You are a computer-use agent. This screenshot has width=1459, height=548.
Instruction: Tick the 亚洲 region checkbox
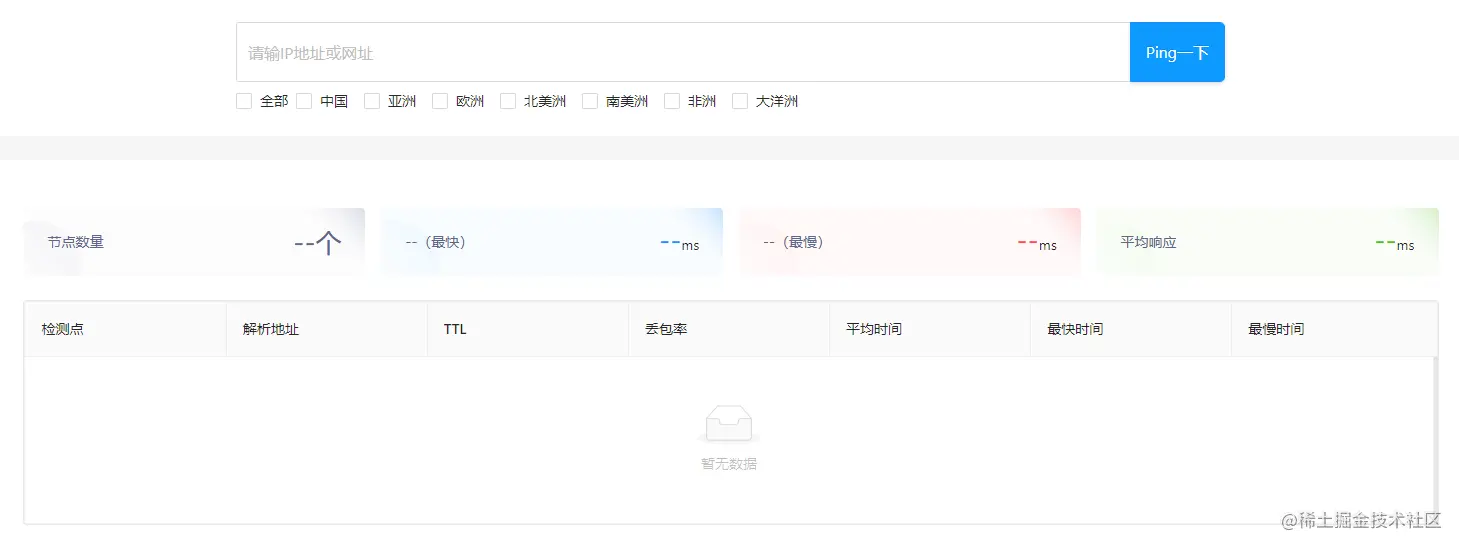coord(372,101)
